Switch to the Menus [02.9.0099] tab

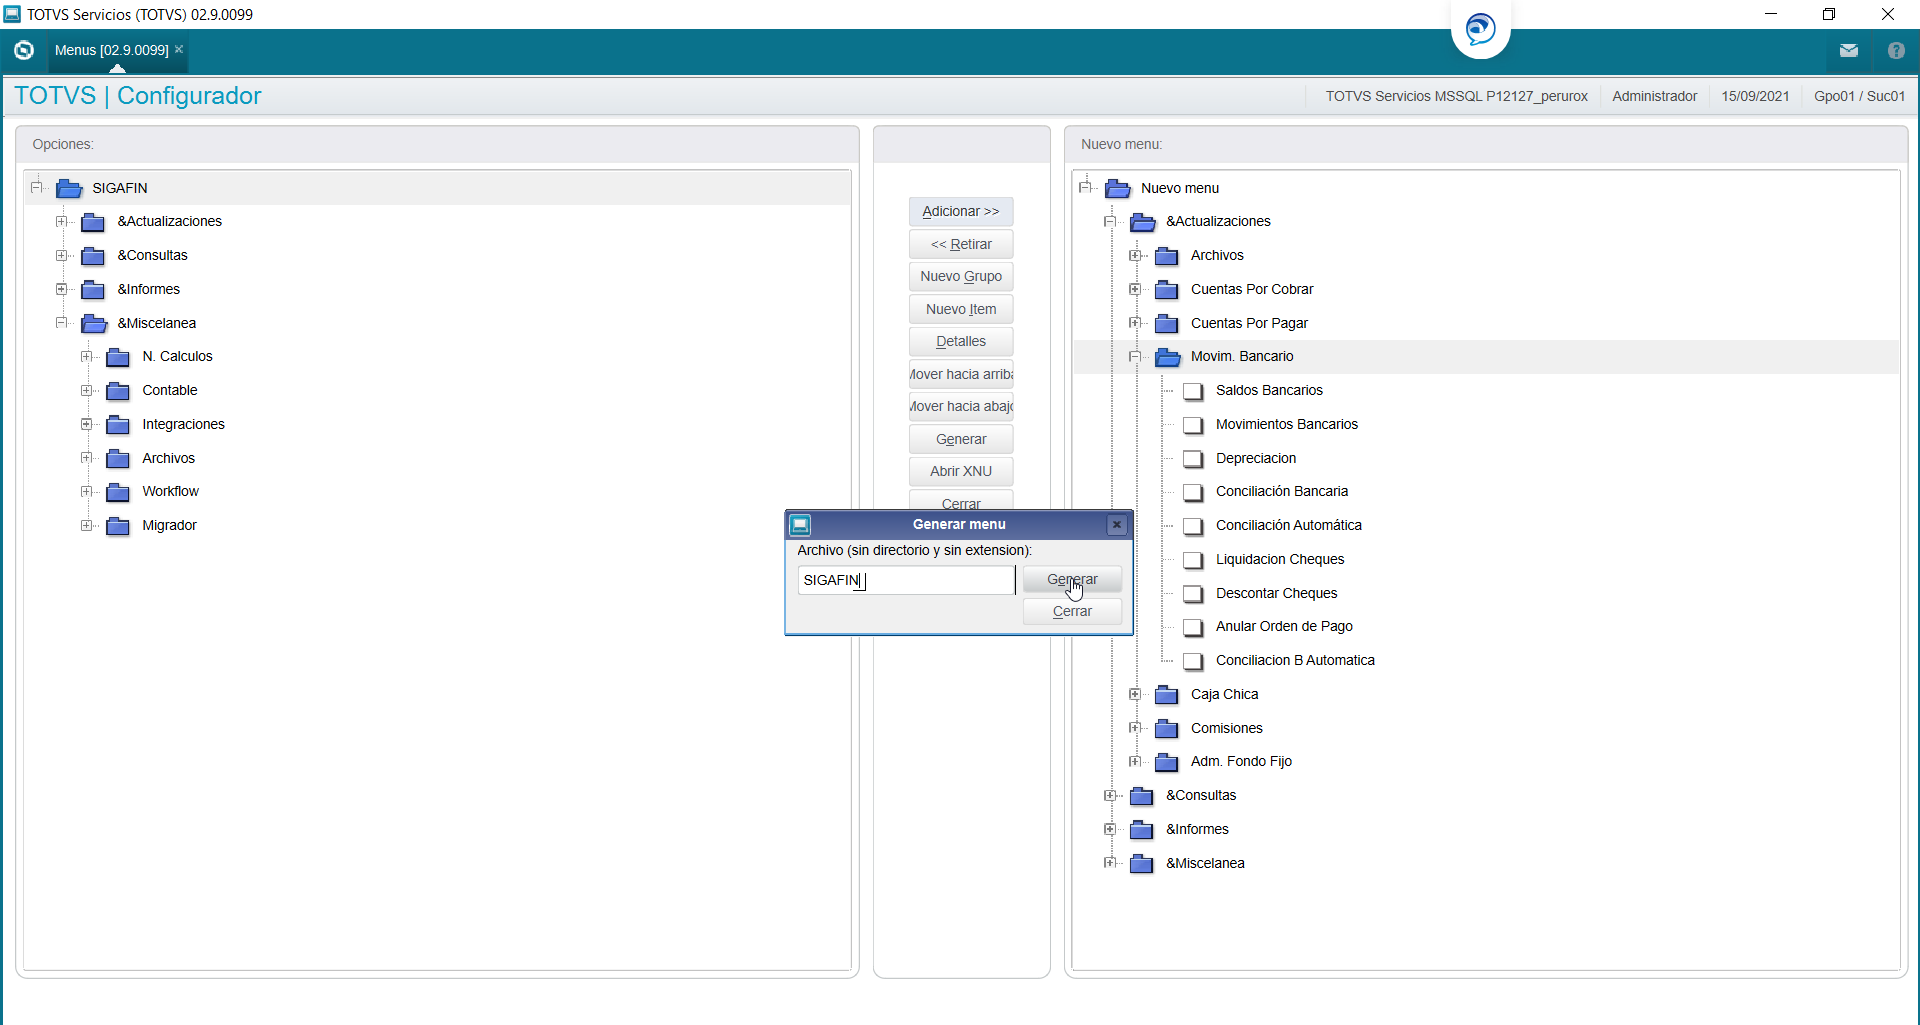(x=111, y=50)
